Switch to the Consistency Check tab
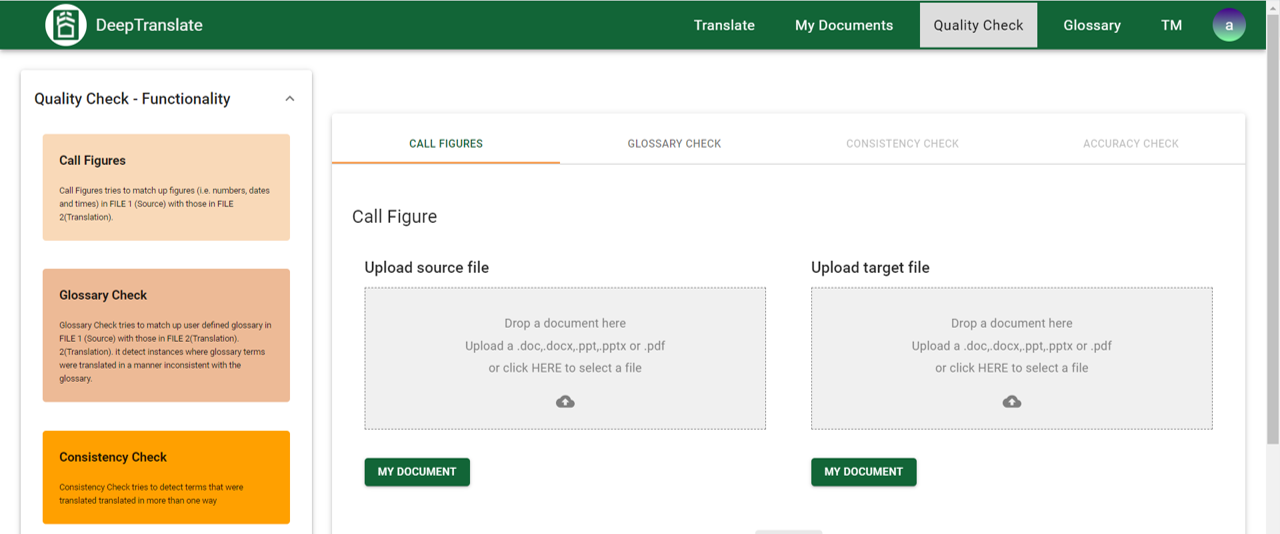 (902, 143)
